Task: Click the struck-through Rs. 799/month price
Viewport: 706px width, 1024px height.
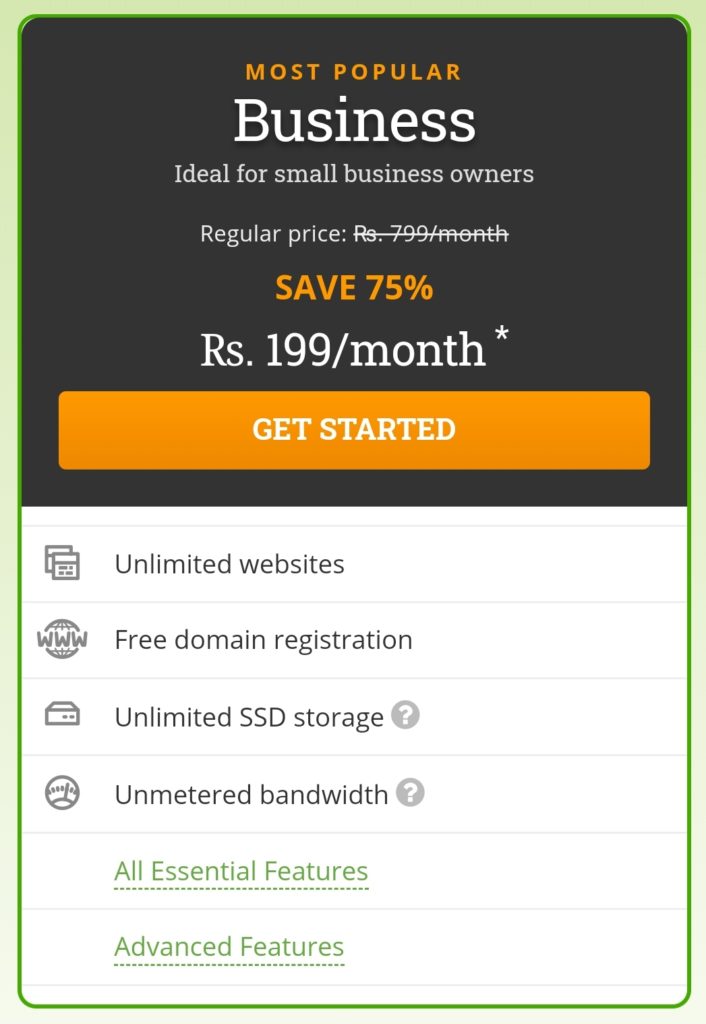Action: [431, 233]
